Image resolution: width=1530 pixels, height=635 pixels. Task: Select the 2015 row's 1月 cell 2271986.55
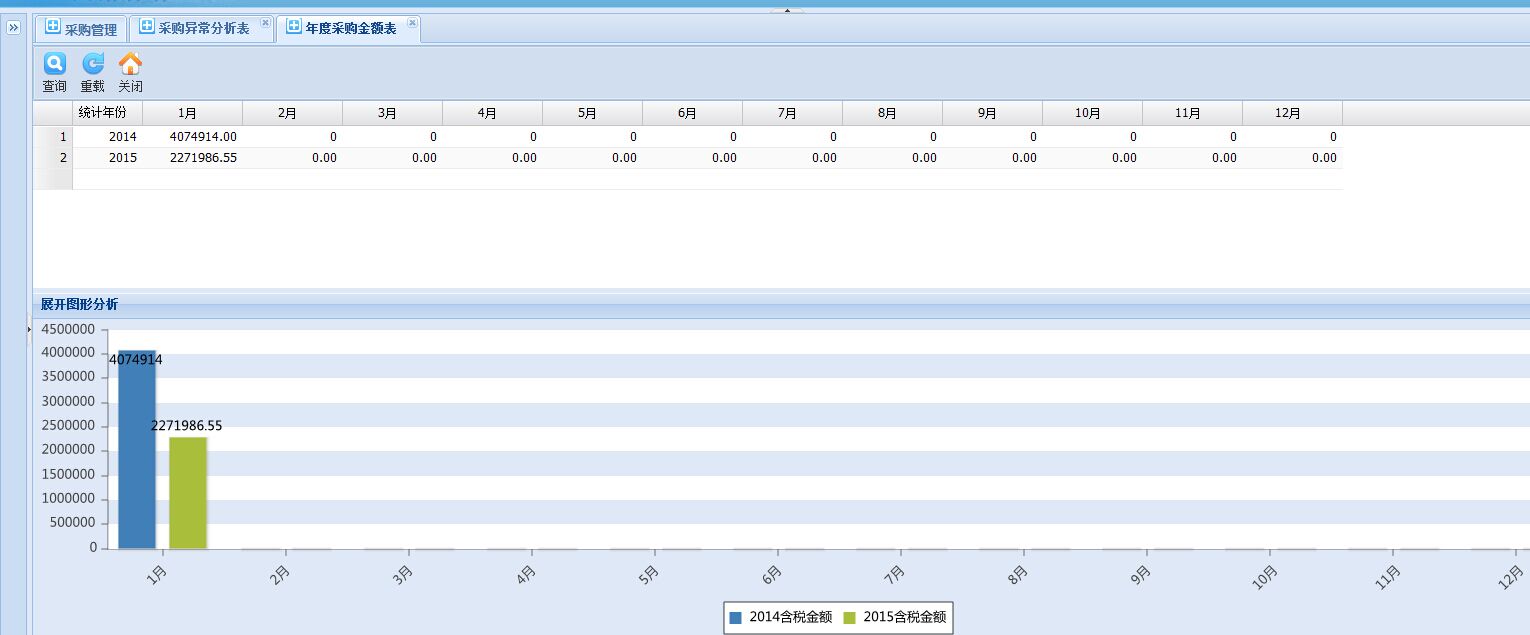[203, 158]
